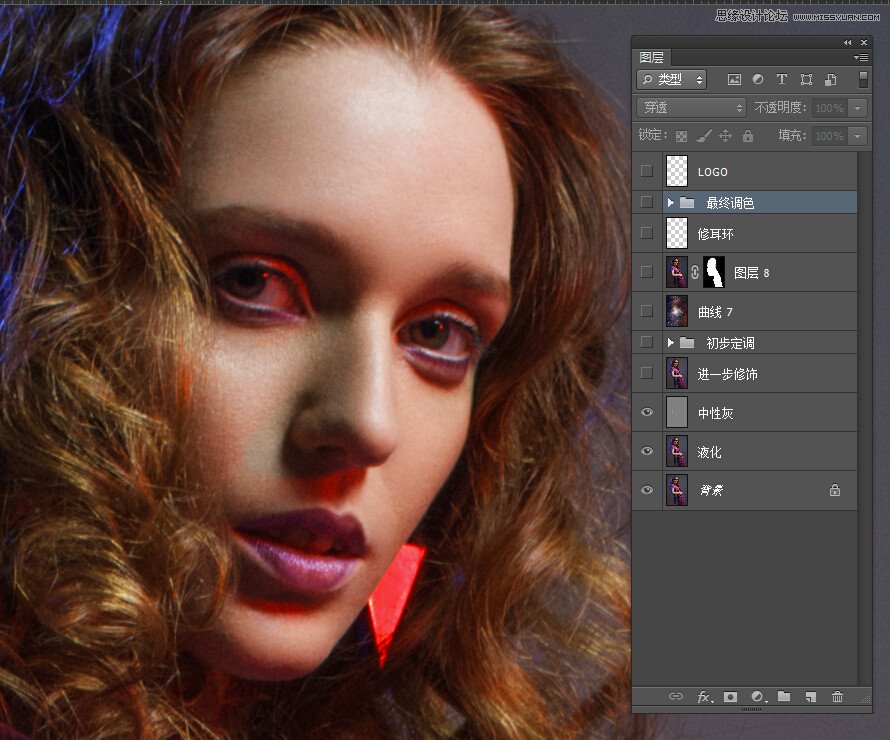The height and width of the screenshot is (740, 890).
Task: Select the 图层 panel tab
Action: pyautogui.click(x=652, y=58)
